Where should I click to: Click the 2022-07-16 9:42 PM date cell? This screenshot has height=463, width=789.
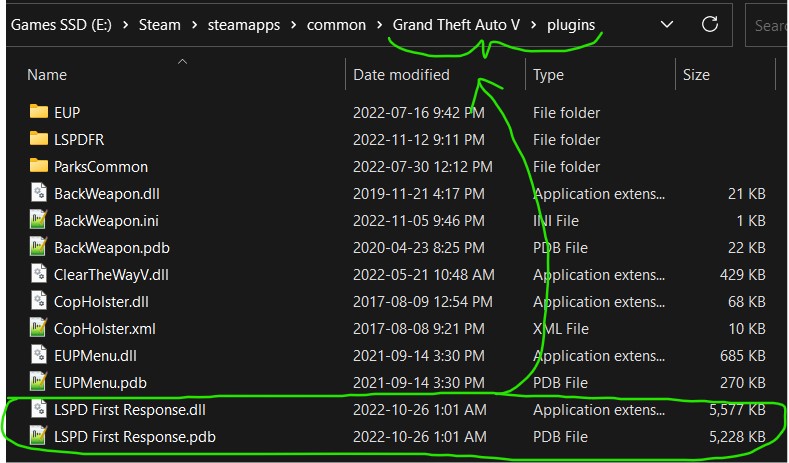[x=419, y=112]
